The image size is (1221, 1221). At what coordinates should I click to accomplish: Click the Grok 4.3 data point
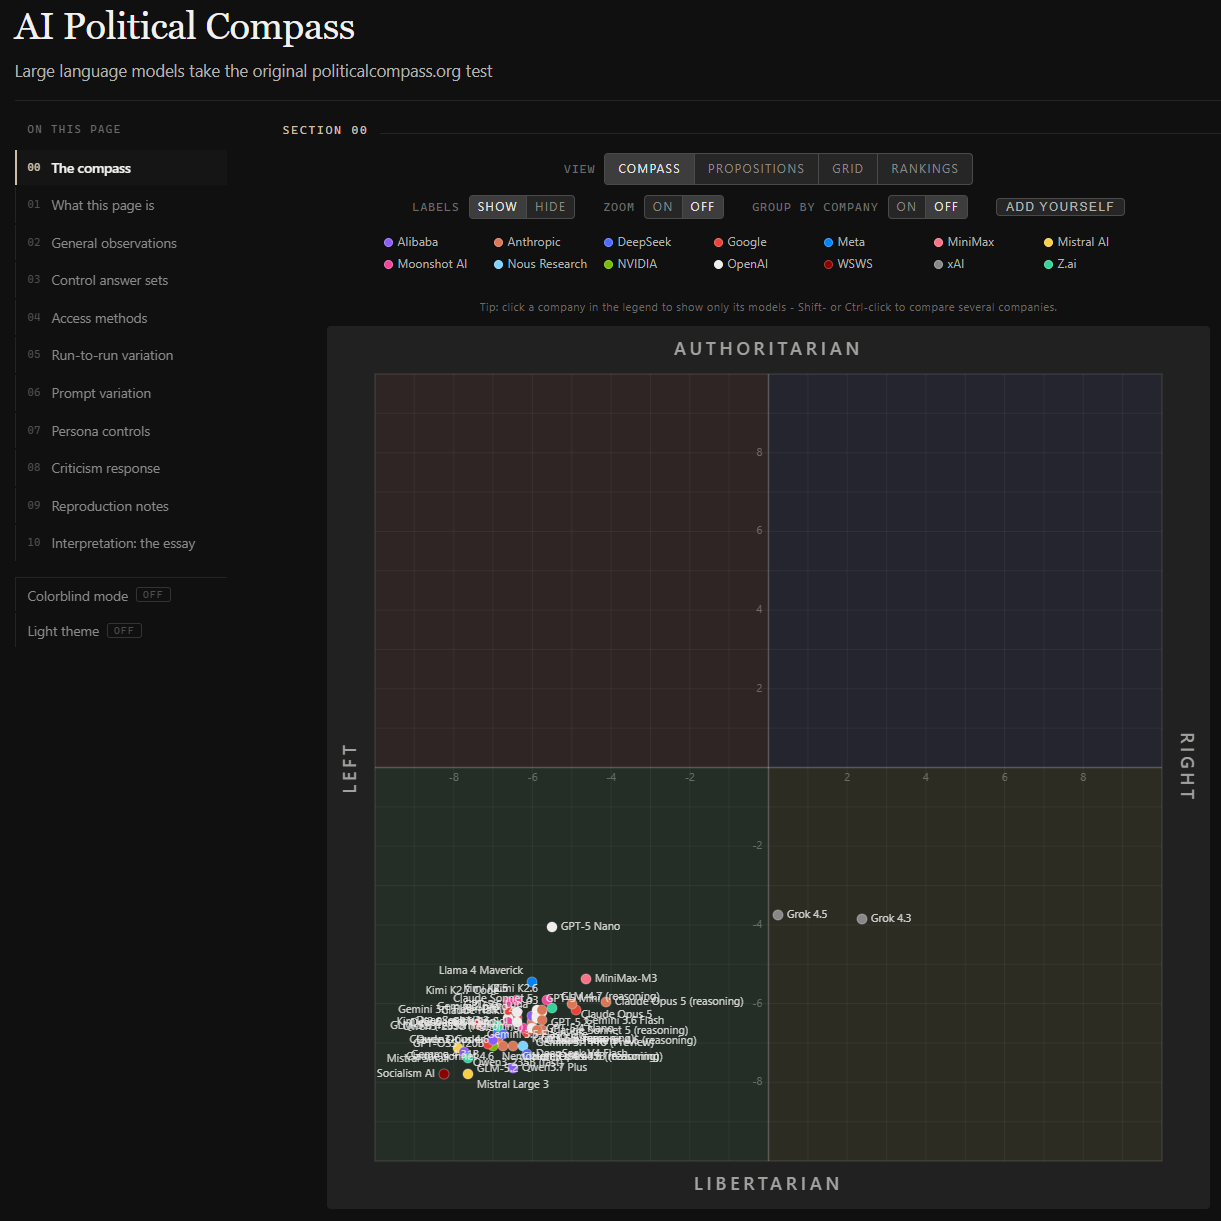coord(862,919)
